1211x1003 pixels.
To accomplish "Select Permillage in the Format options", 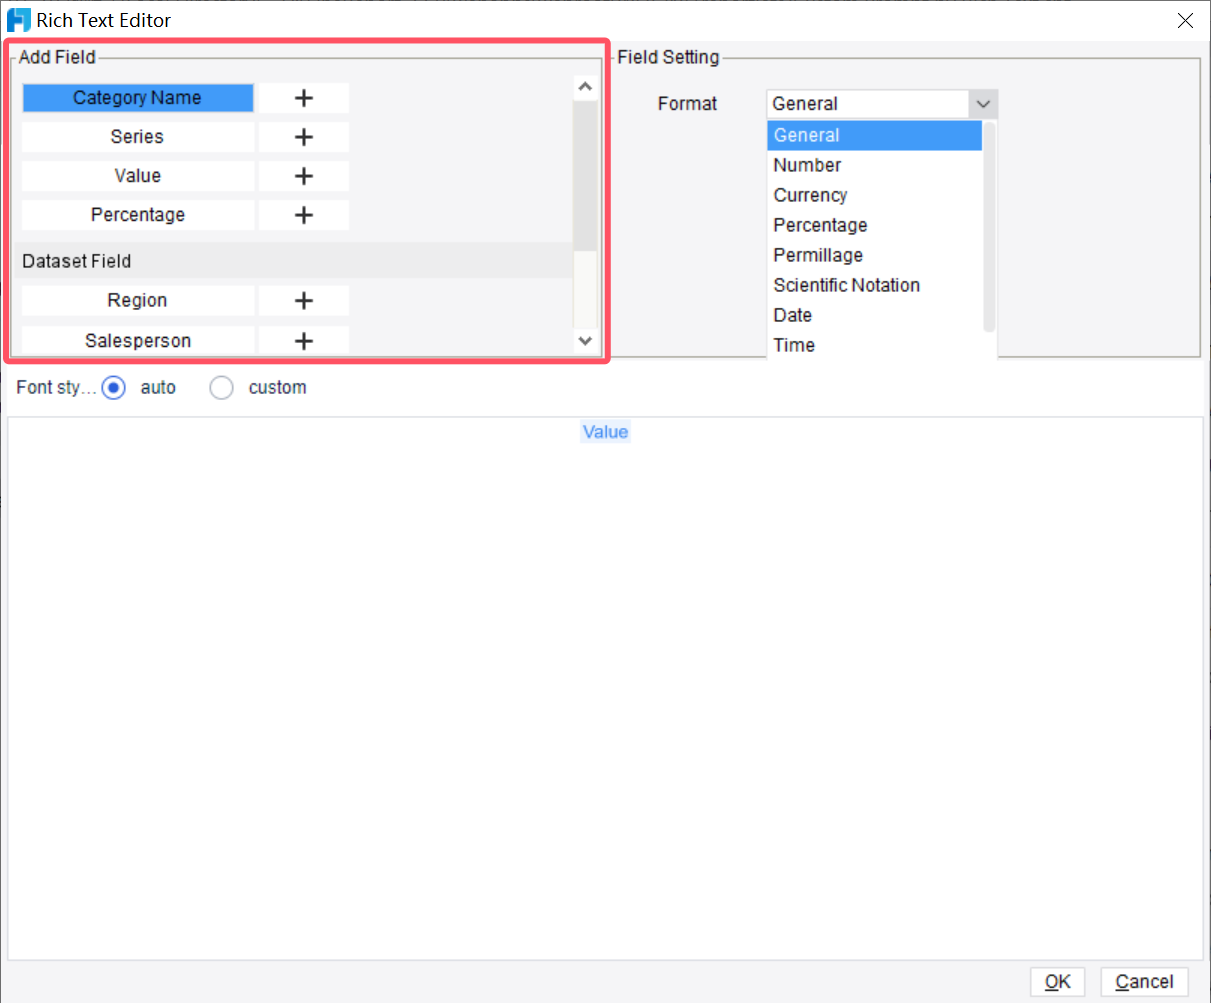I will pyautogui.click(x=817, y=255).
